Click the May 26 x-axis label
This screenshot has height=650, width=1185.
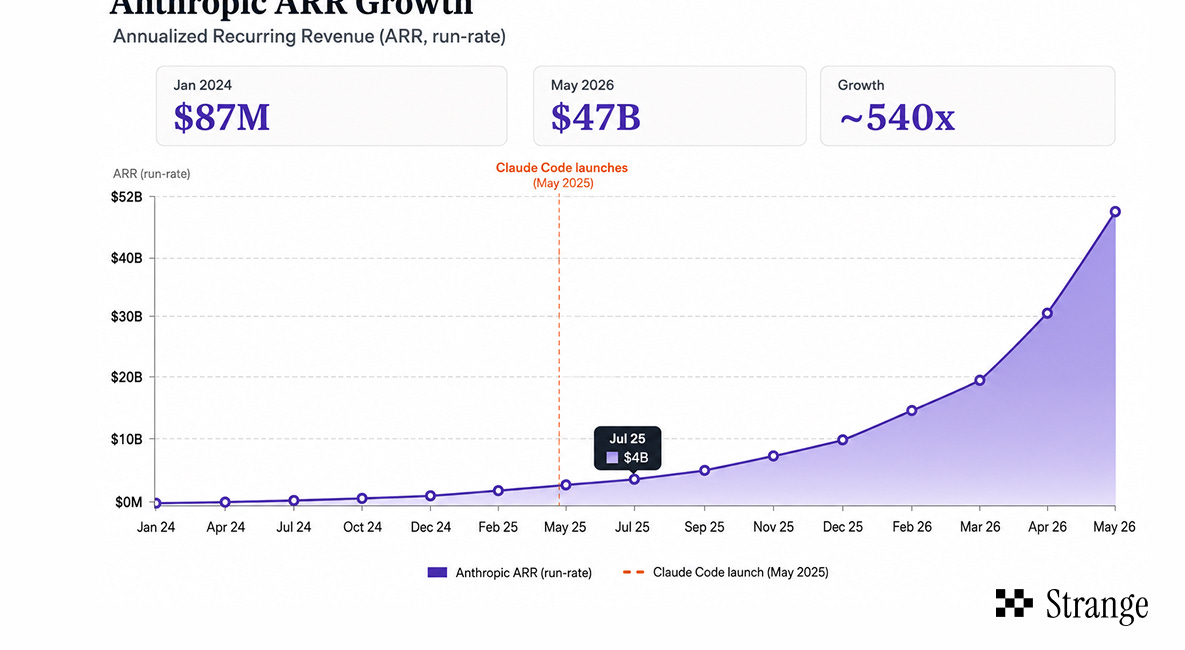[x=1114, y=527]
